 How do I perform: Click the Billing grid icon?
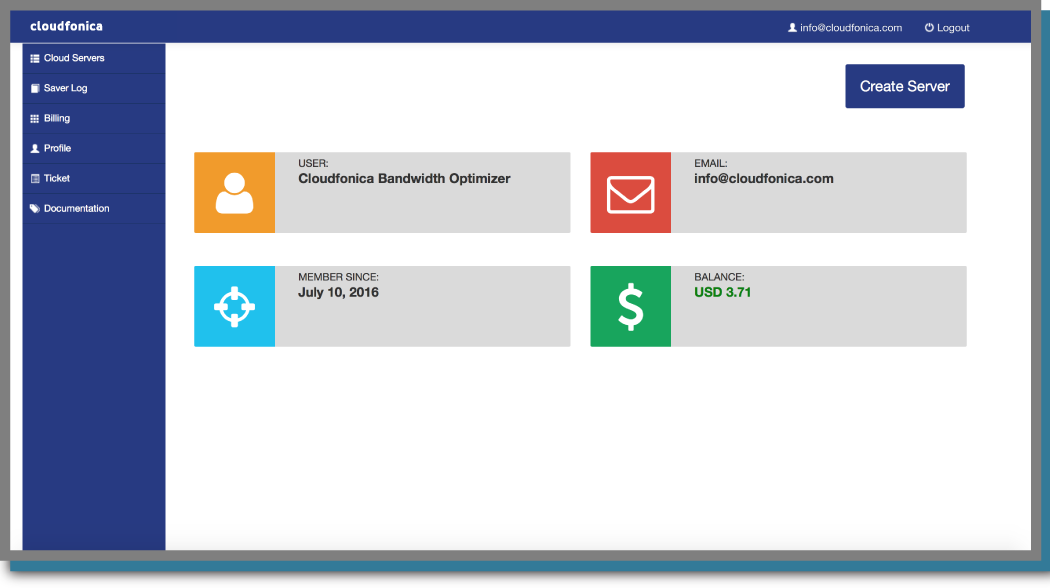tap(35, 119)
